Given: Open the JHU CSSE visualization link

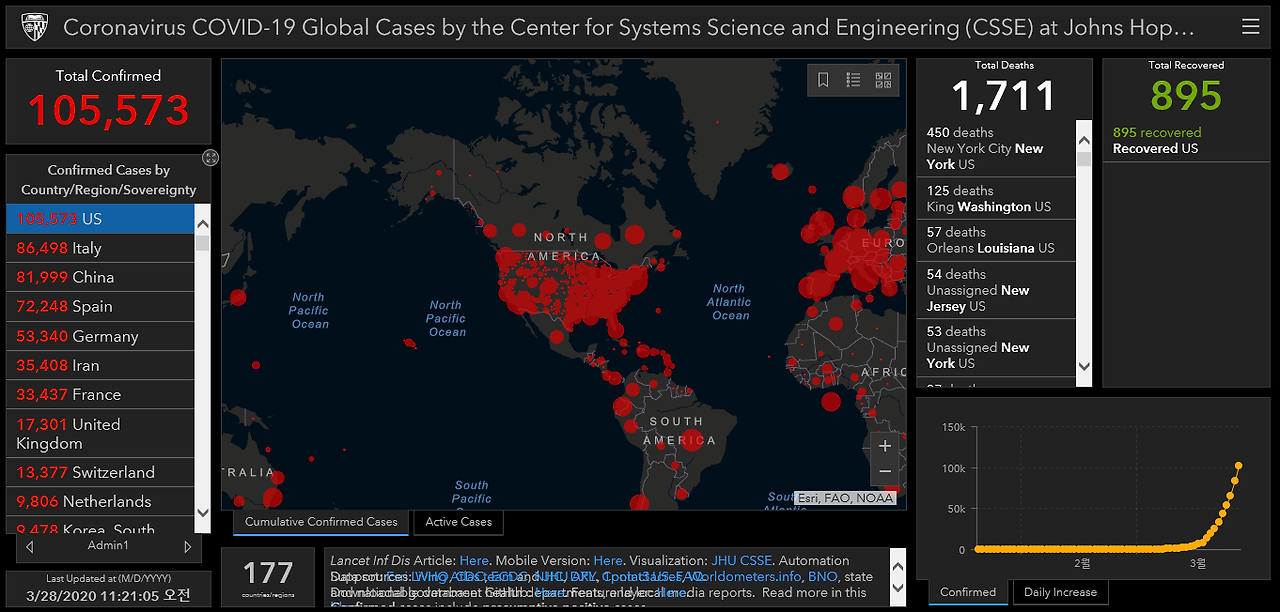Looking at the screenshot, I should click(741, 561).
